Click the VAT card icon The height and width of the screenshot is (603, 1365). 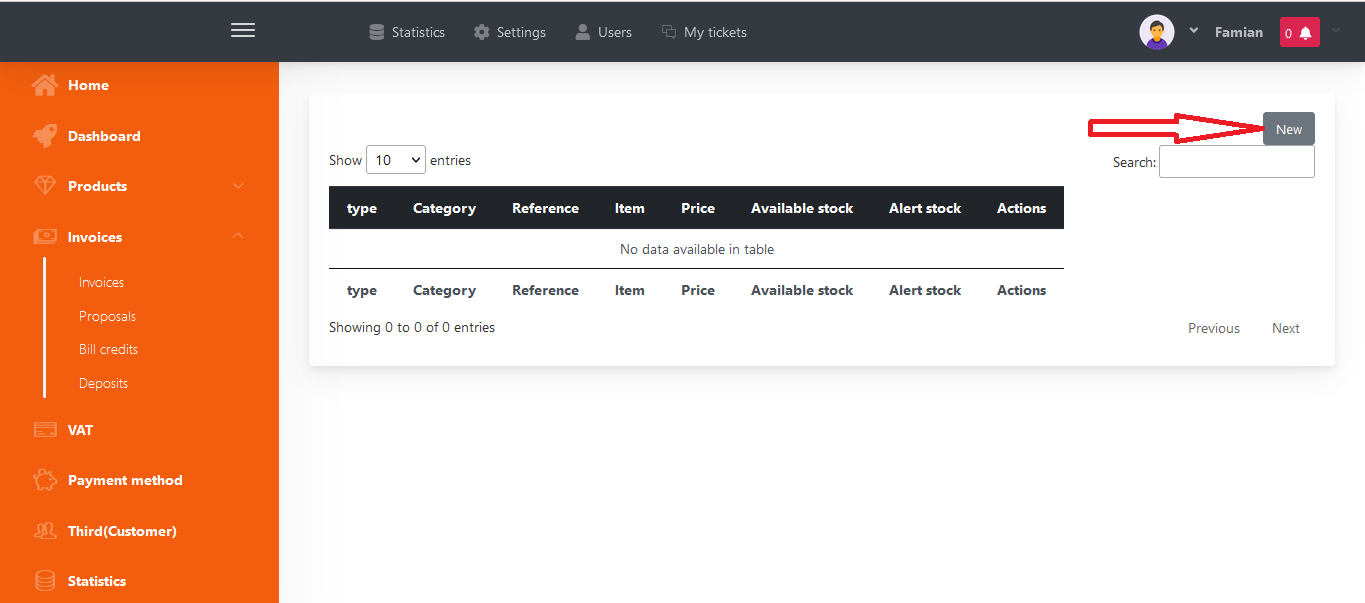[44, 430]
